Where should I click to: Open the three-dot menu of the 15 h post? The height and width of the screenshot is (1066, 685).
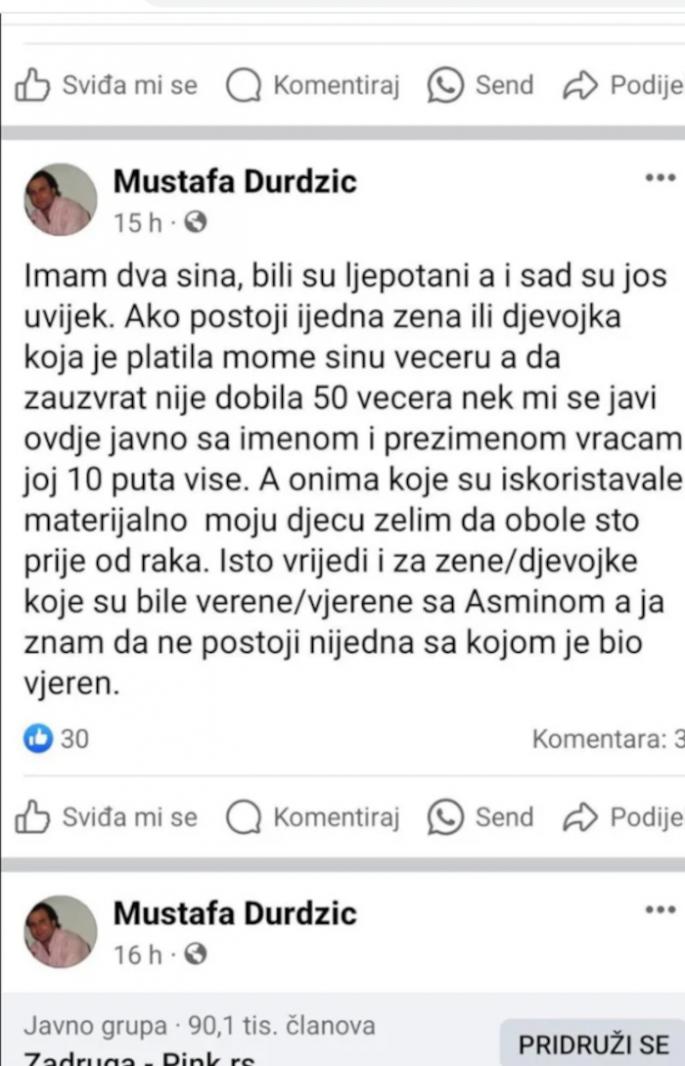(x=660, y=178)
